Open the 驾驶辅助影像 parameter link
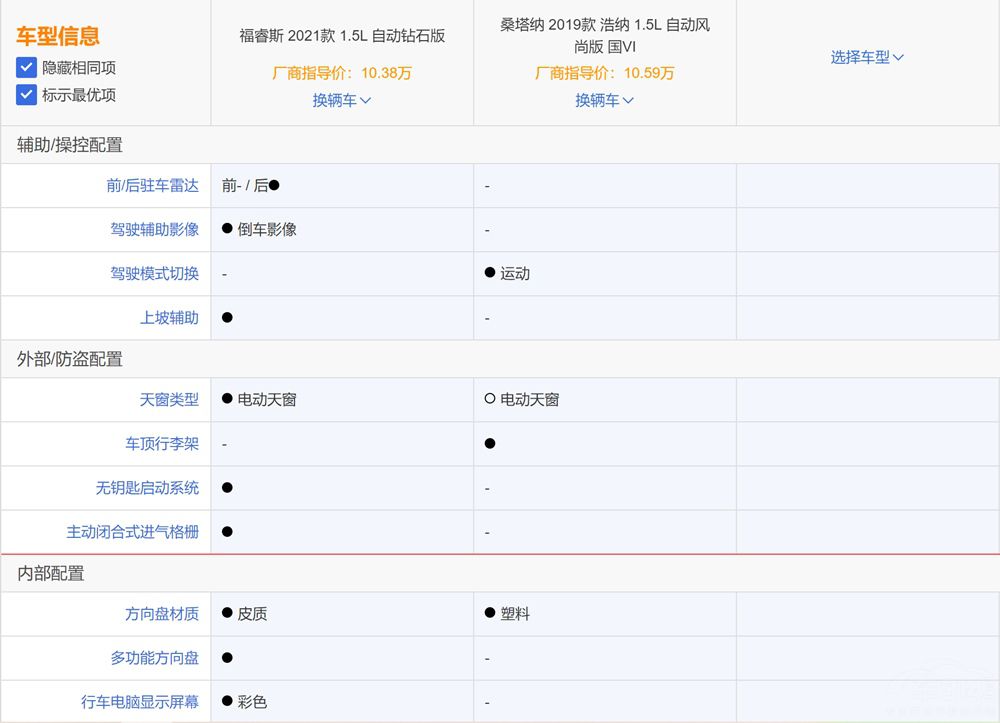1000x723 pixels. (x=154, y=229)
